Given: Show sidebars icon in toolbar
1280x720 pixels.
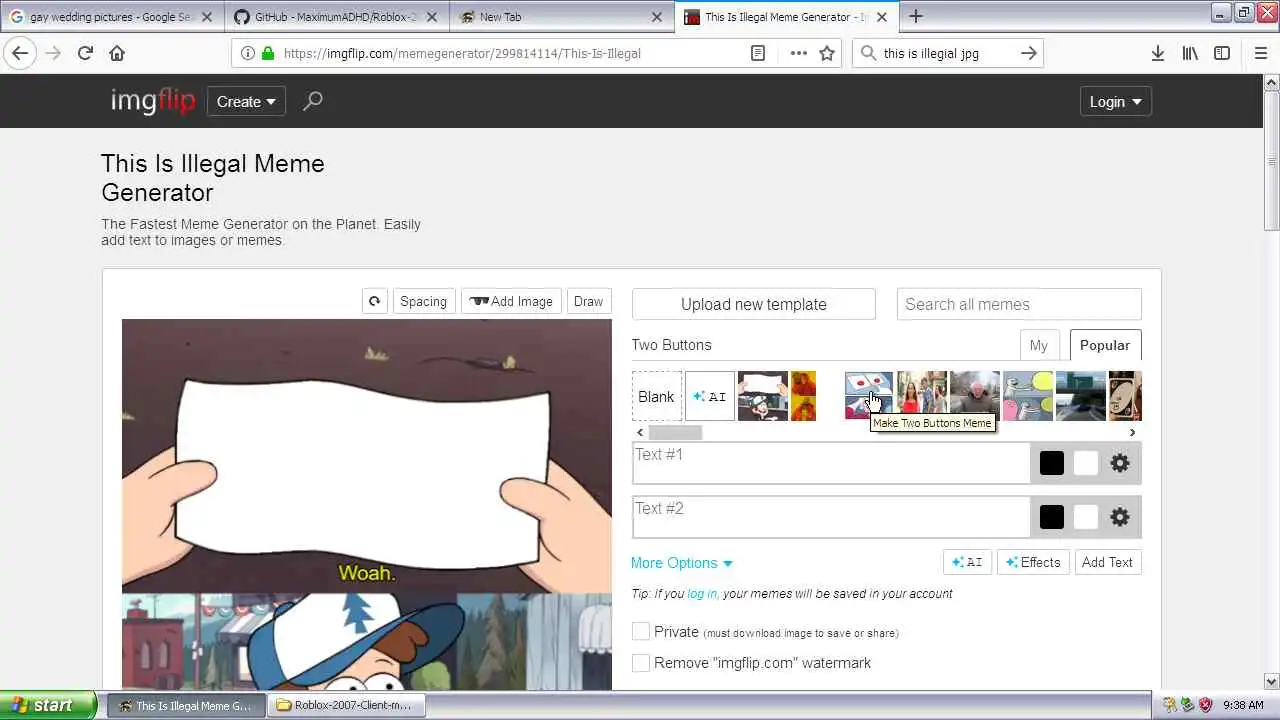Looking at the screenshot, I should tap(1222, 53).
